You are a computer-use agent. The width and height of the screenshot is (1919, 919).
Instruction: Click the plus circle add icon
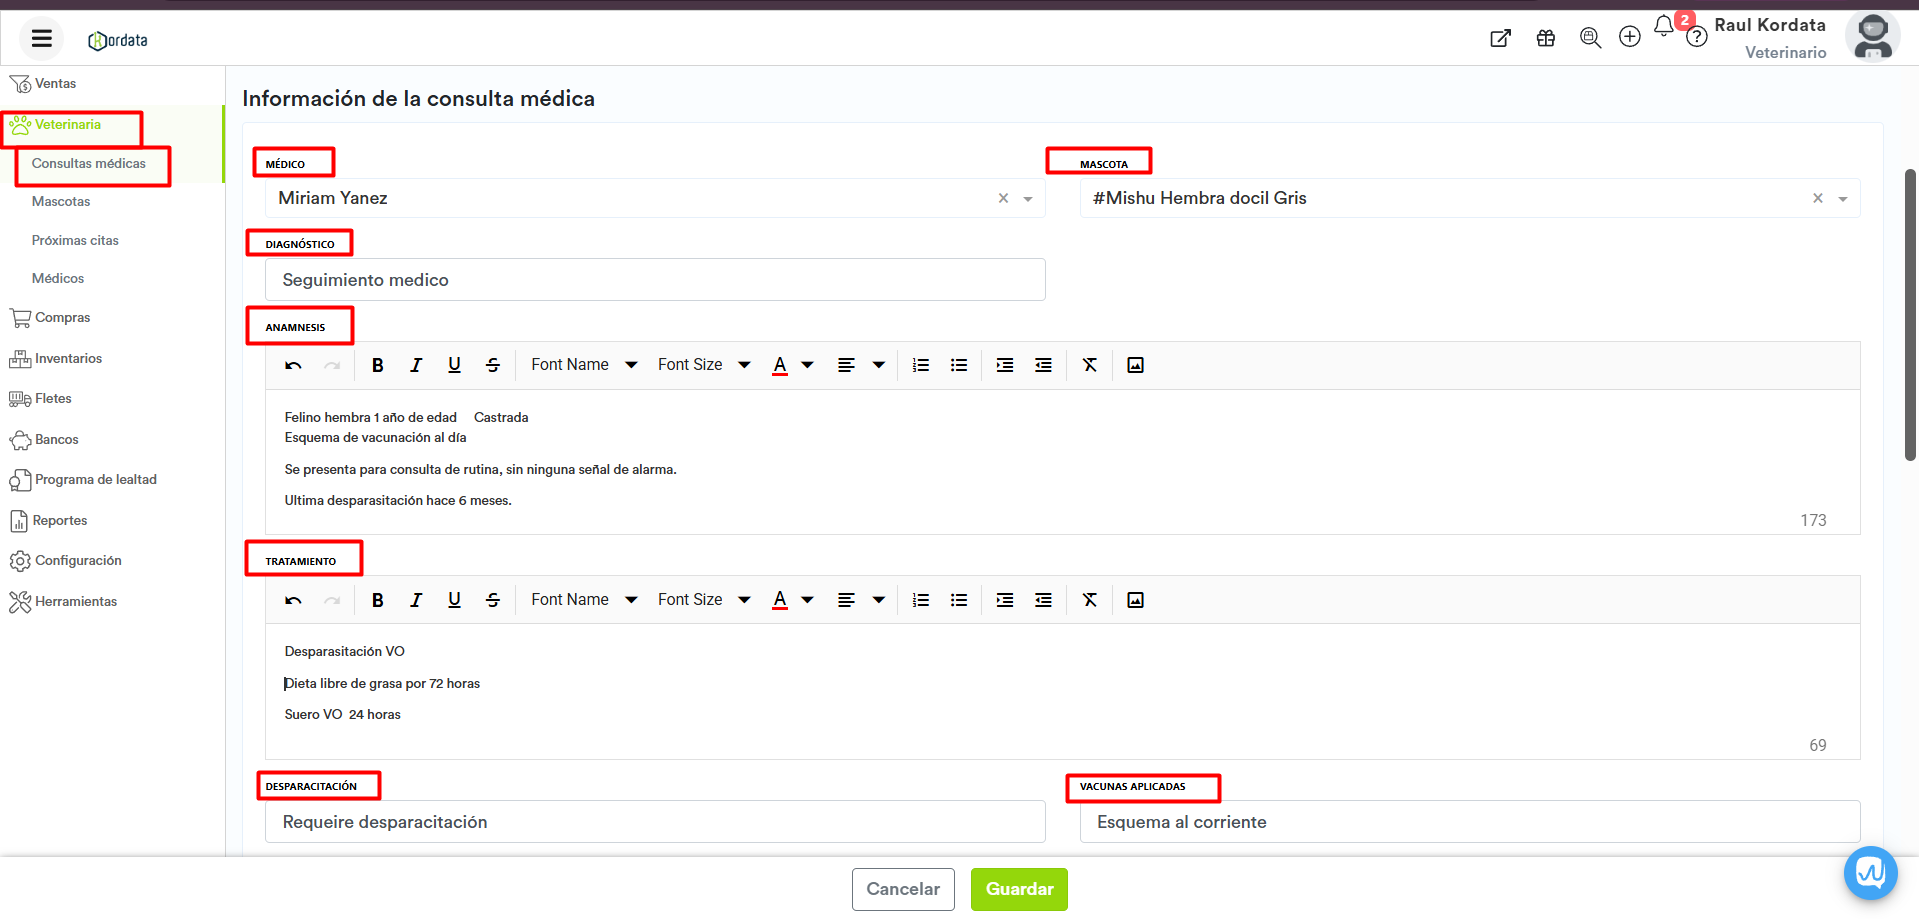(x=1630, y=37)
